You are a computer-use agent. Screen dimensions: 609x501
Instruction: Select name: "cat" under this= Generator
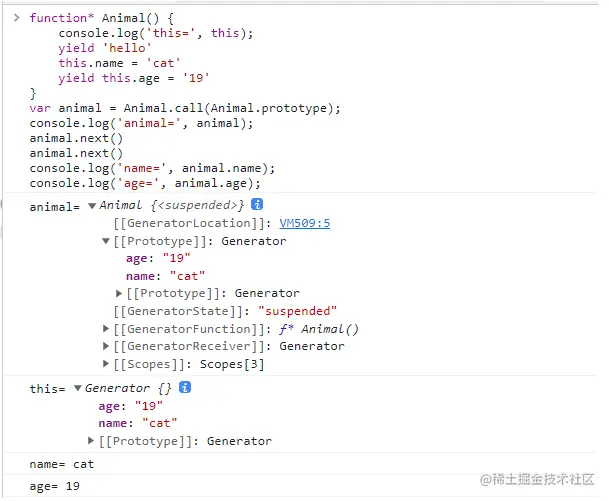(x=137, y=423)
